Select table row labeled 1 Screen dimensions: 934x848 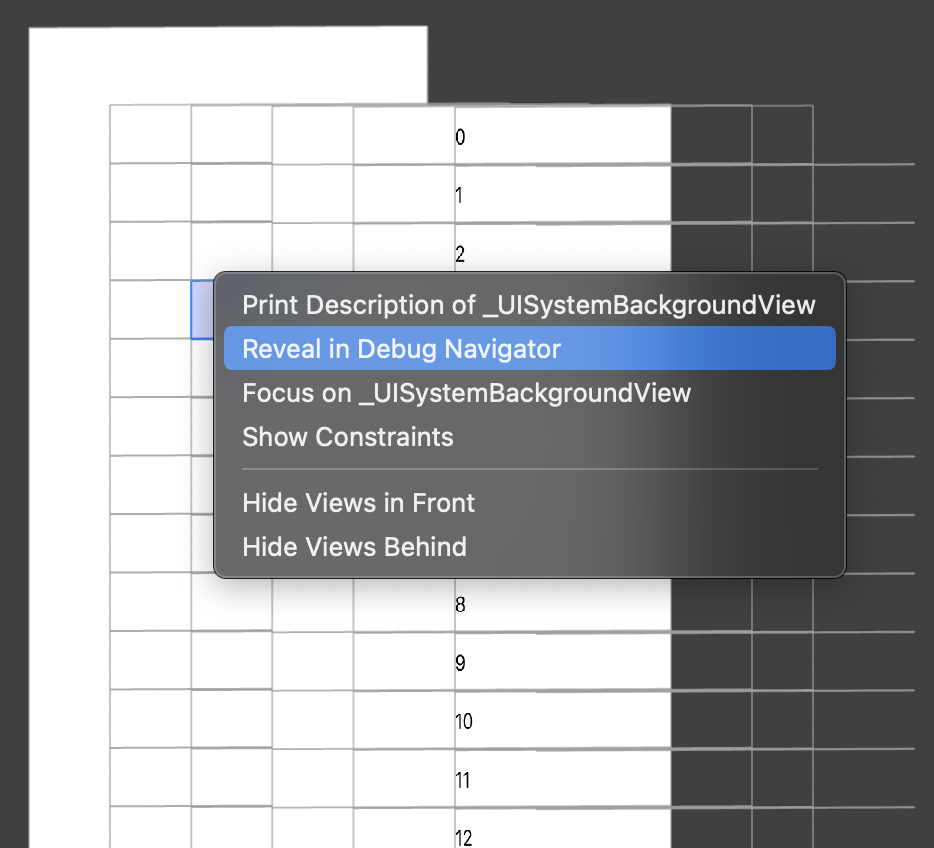pos(563,194)
